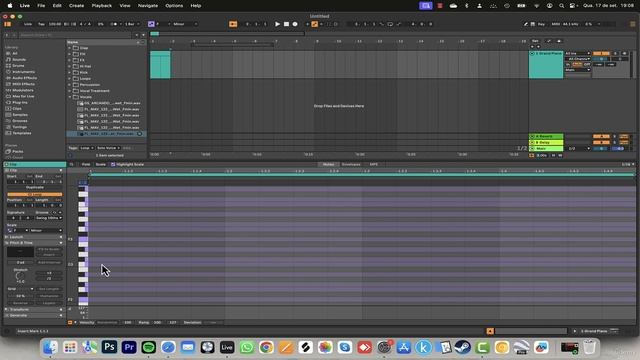Open the Grooves browser category
Viewport: 640px width, 360px height.
point(20,121)
